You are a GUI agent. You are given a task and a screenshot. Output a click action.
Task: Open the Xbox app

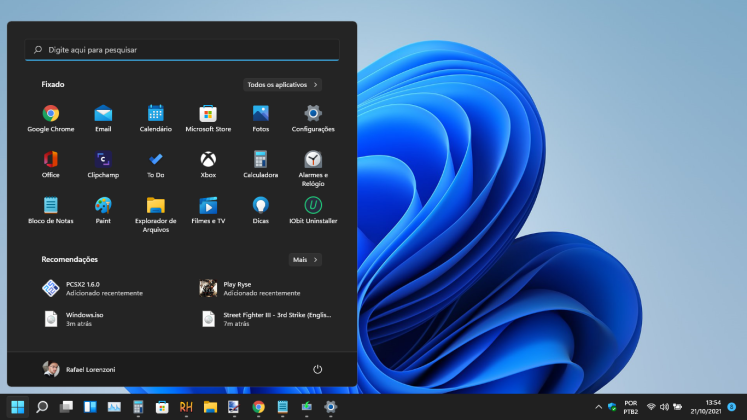pyautogui.click(x=208, y=164)
